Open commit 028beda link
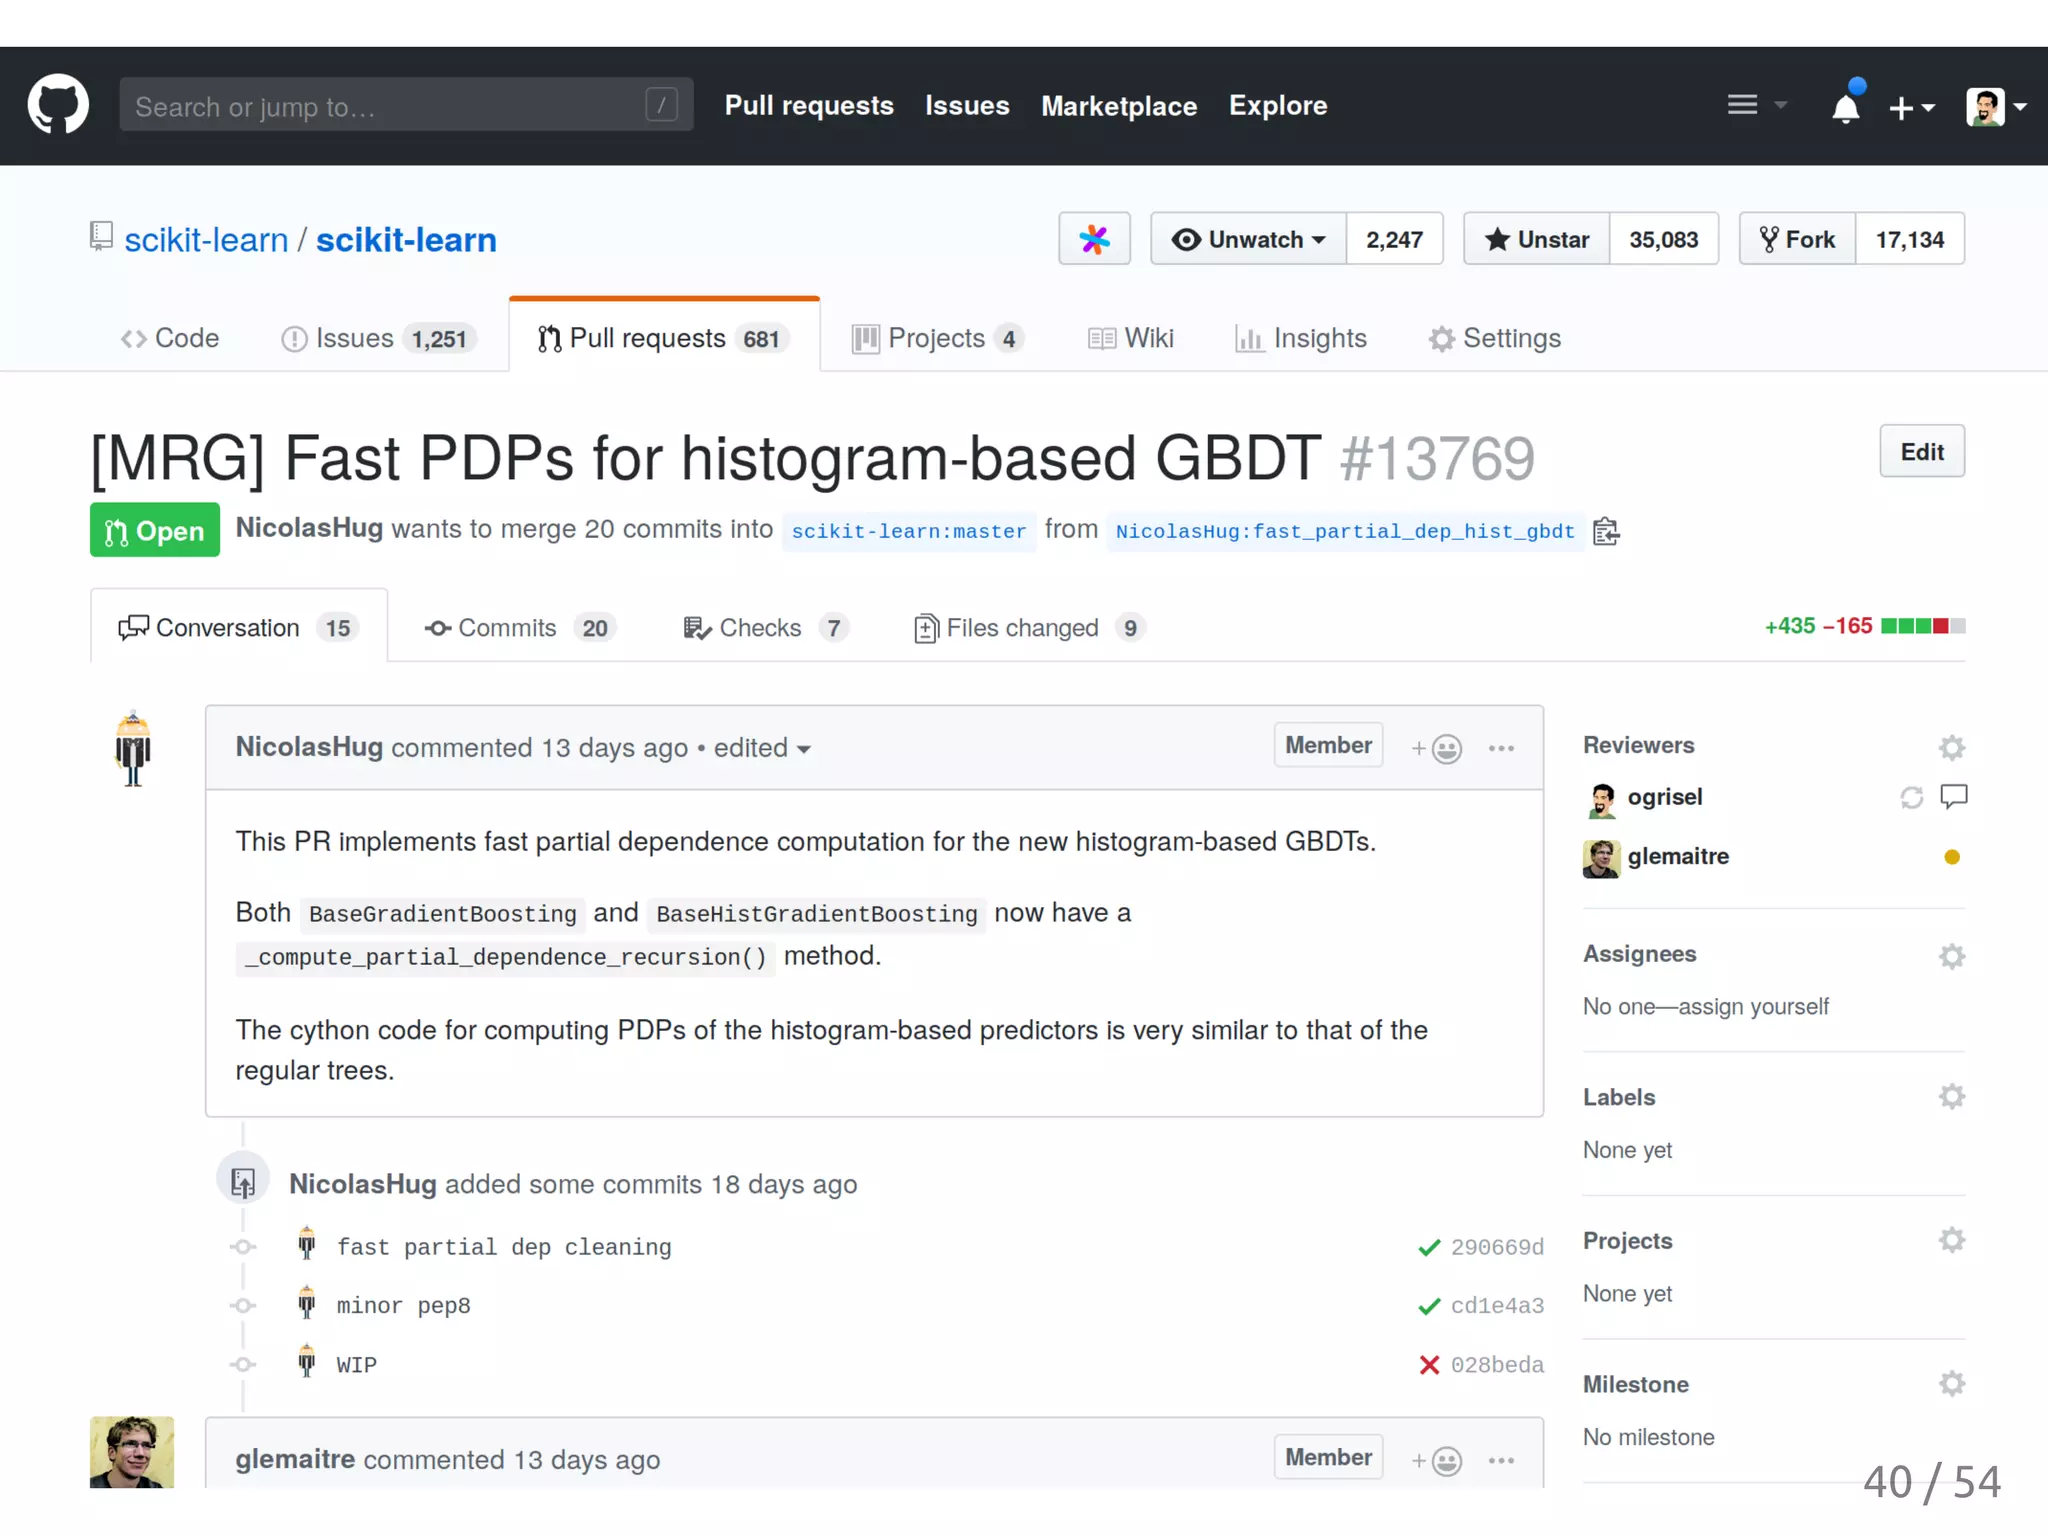Viewport: 2048px width, 1536px height. 1497,1365
